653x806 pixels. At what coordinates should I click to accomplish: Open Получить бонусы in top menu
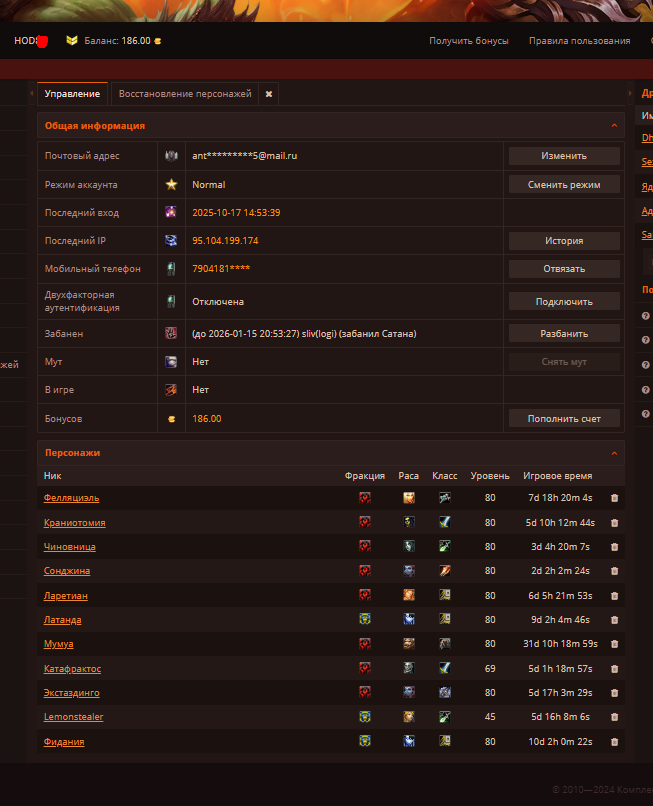[x=468, y=41]
